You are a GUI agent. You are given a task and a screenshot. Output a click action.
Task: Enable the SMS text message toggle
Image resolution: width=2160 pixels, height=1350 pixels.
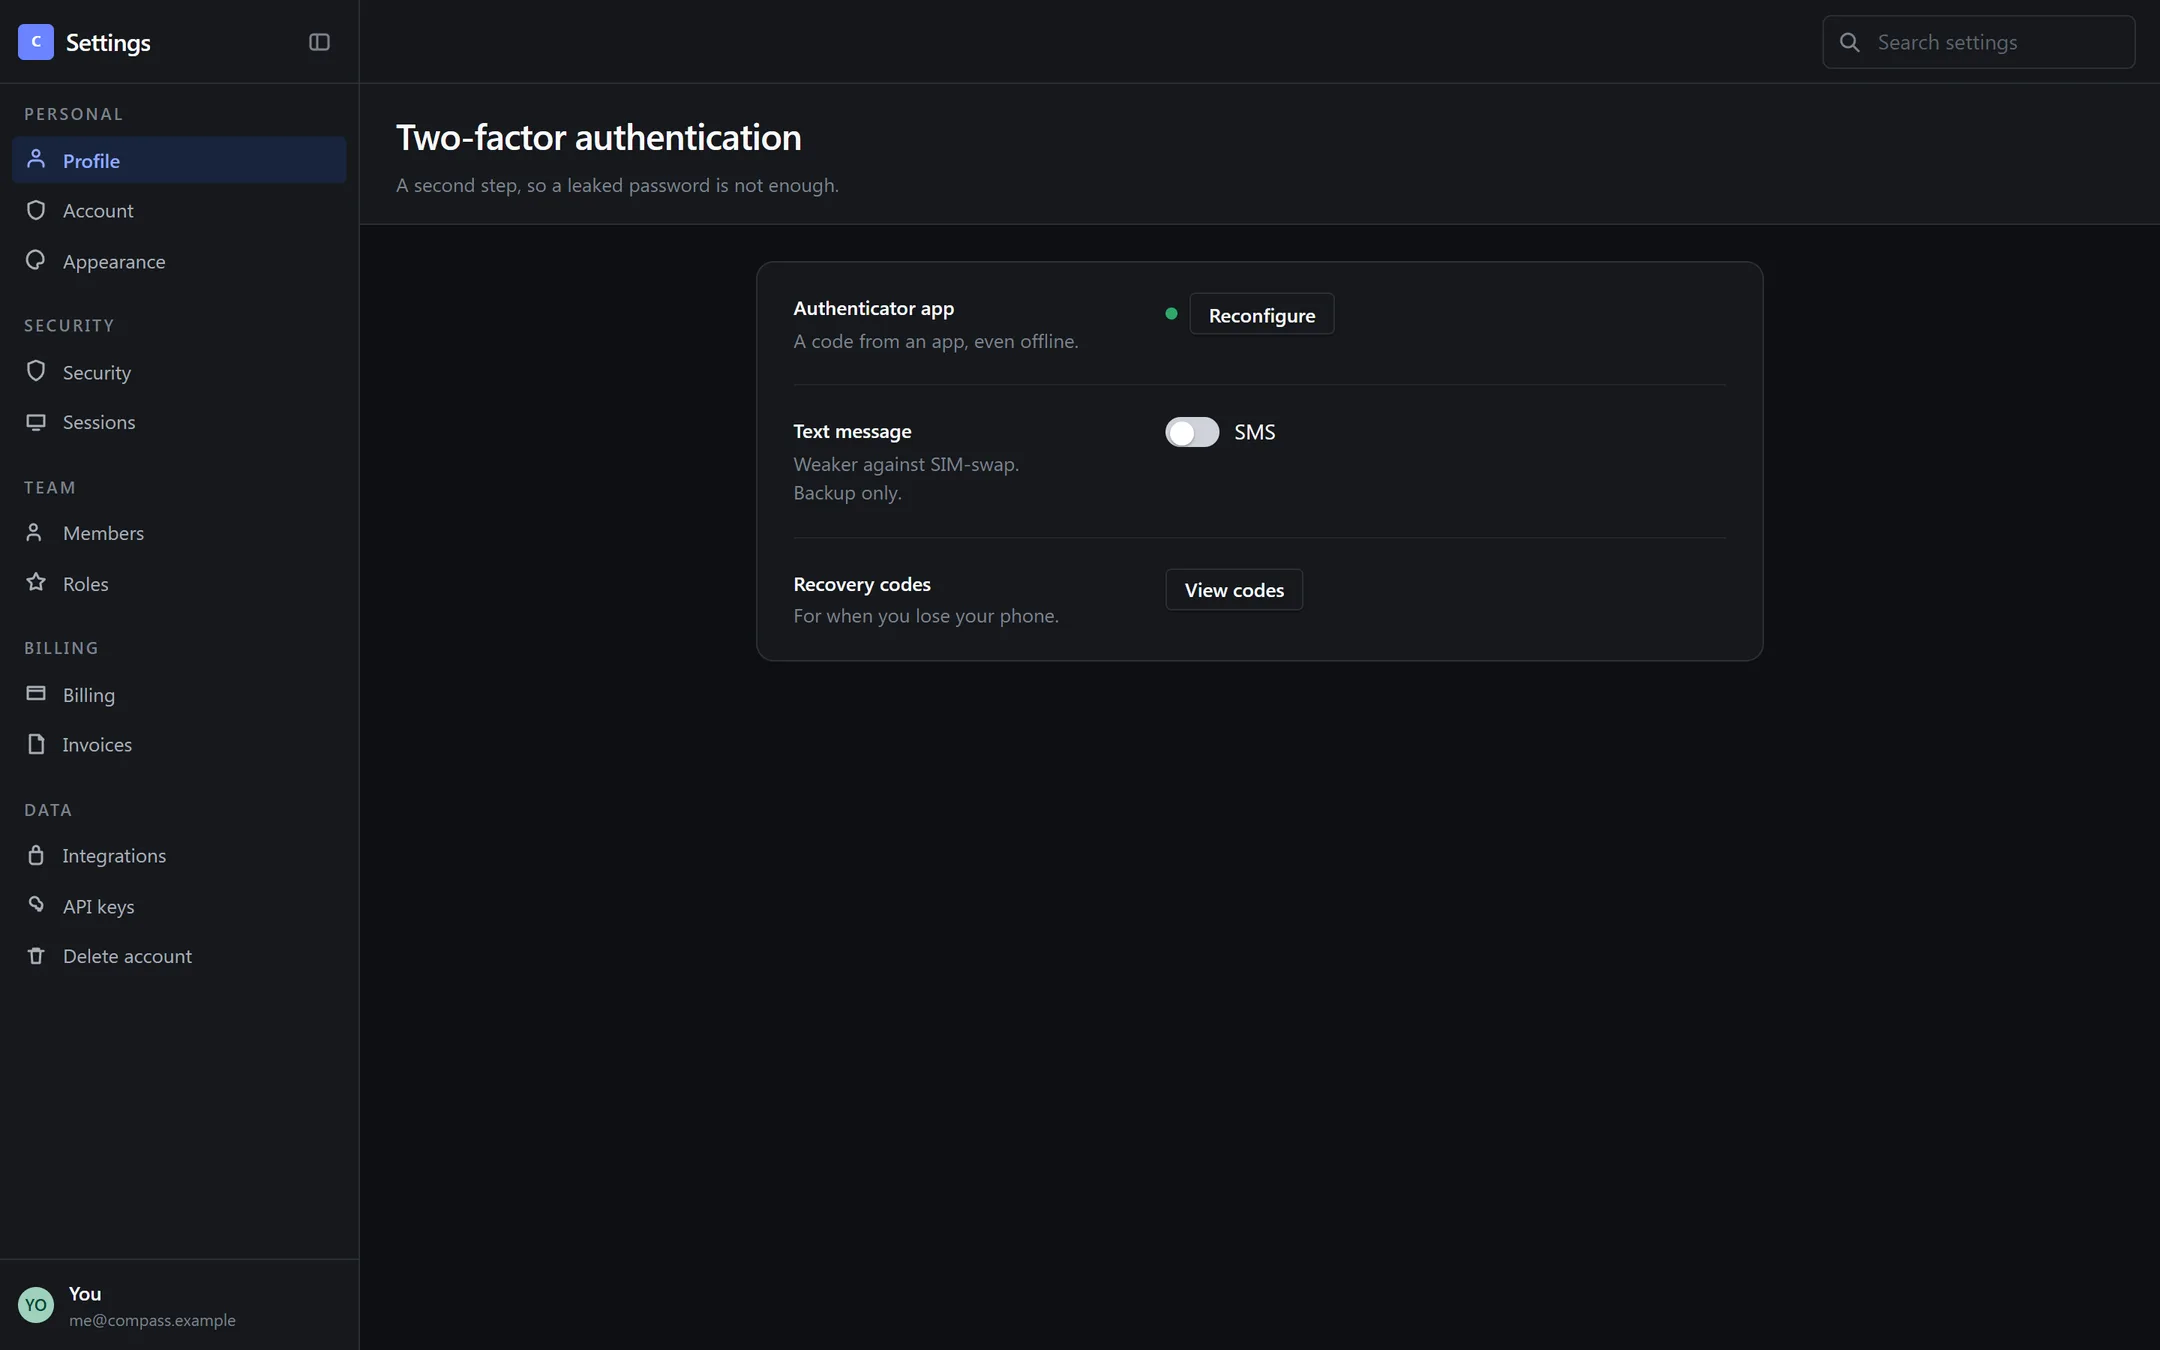[1192, 432]
